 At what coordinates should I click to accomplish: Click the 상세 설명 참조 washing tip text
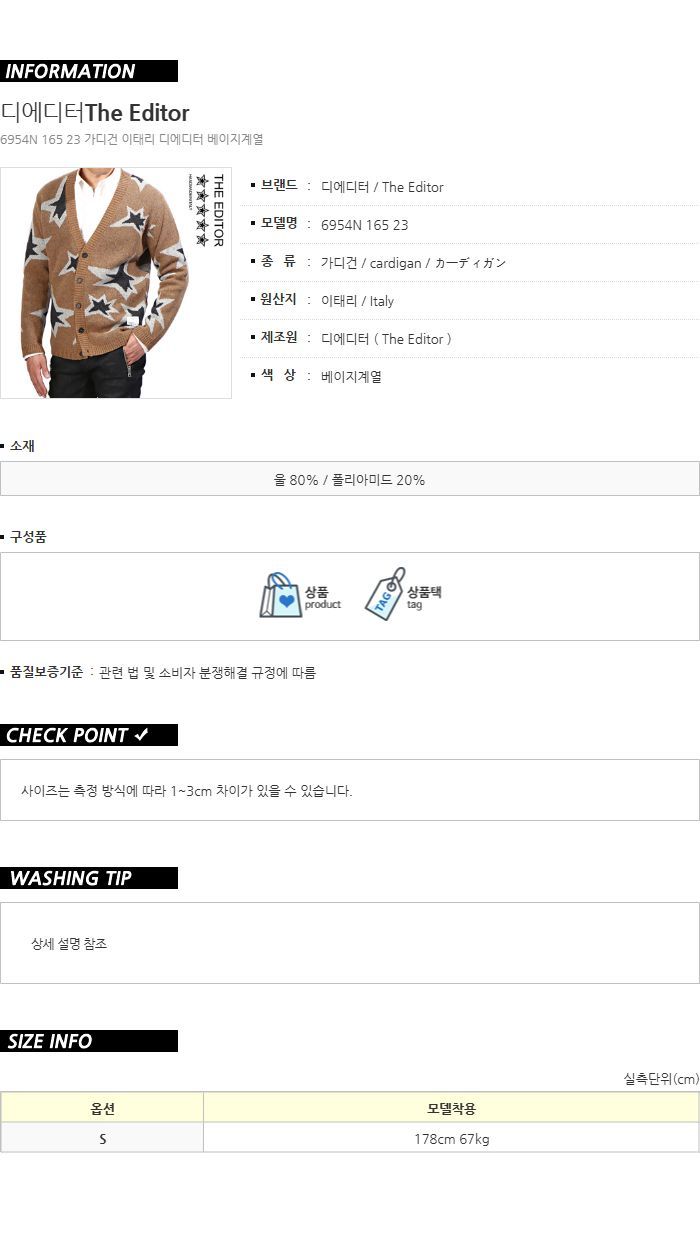(69, 943)
